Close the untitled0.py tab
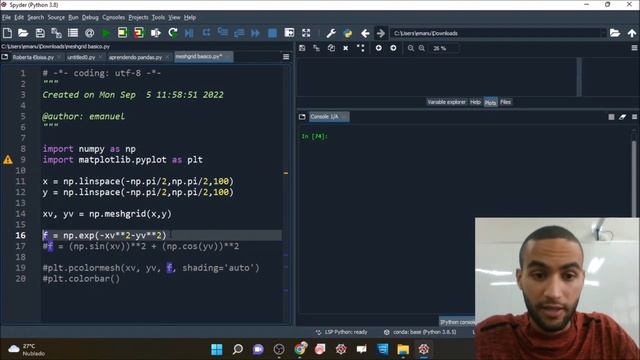This screenshot has width=640, height=360. coord(101,57)
